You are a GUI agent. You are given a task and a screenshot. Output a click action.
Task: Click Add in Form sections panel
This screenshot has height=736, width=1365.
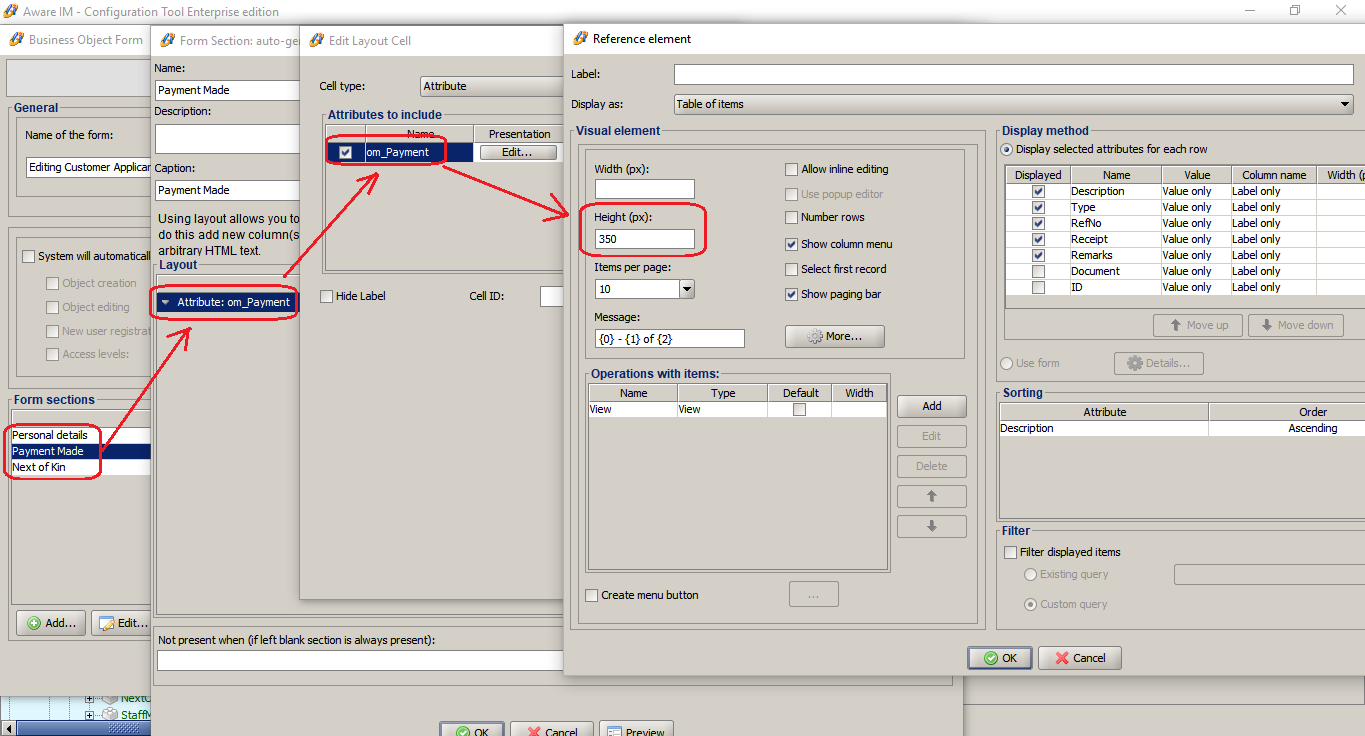pos(51,623)
